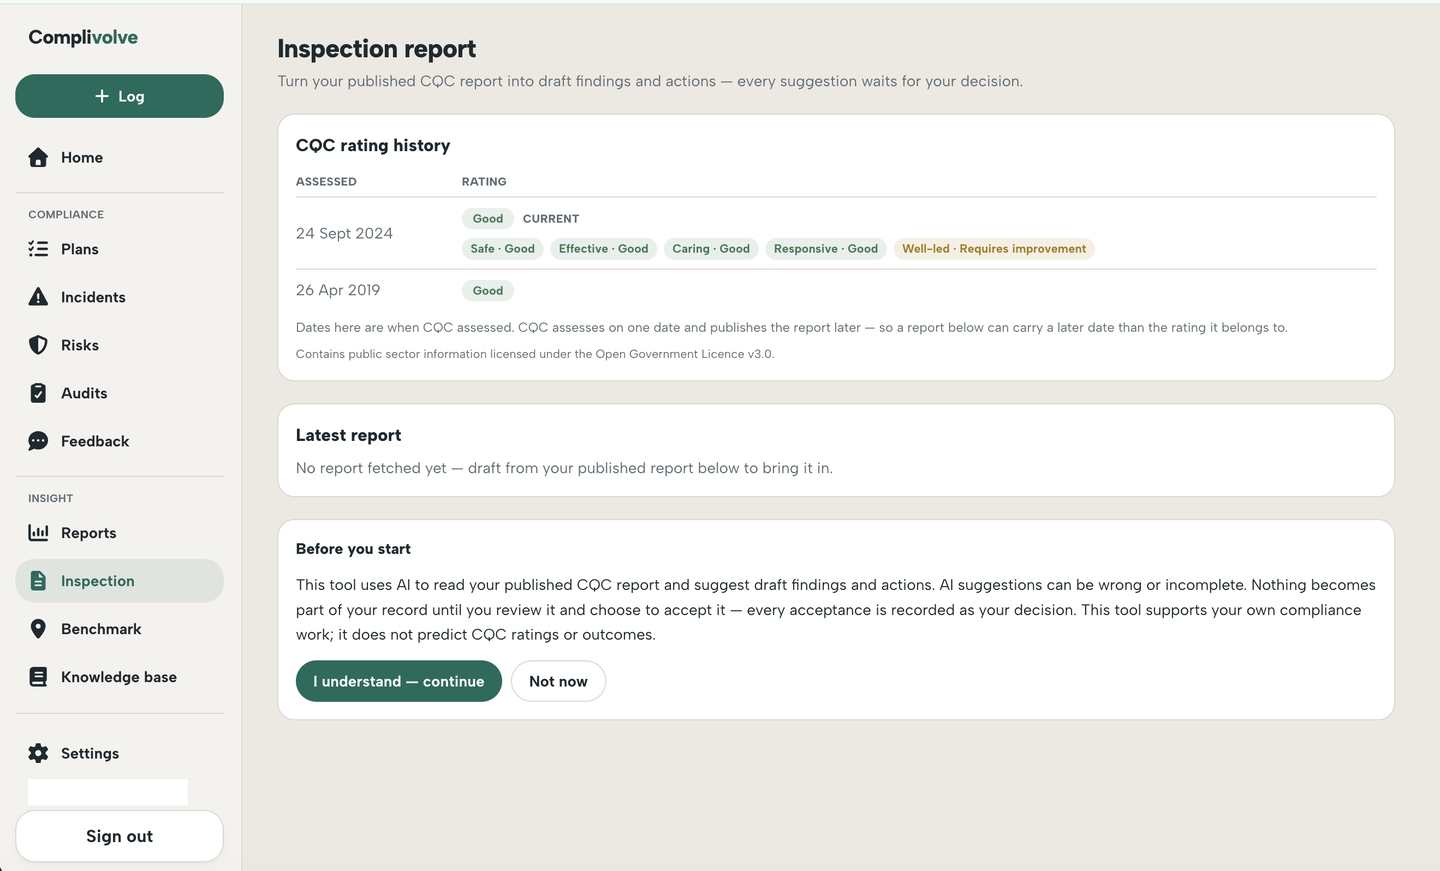Click the Risks shield icon
The width and height of the screenshot is (1440, 871).
pos(38,345)
